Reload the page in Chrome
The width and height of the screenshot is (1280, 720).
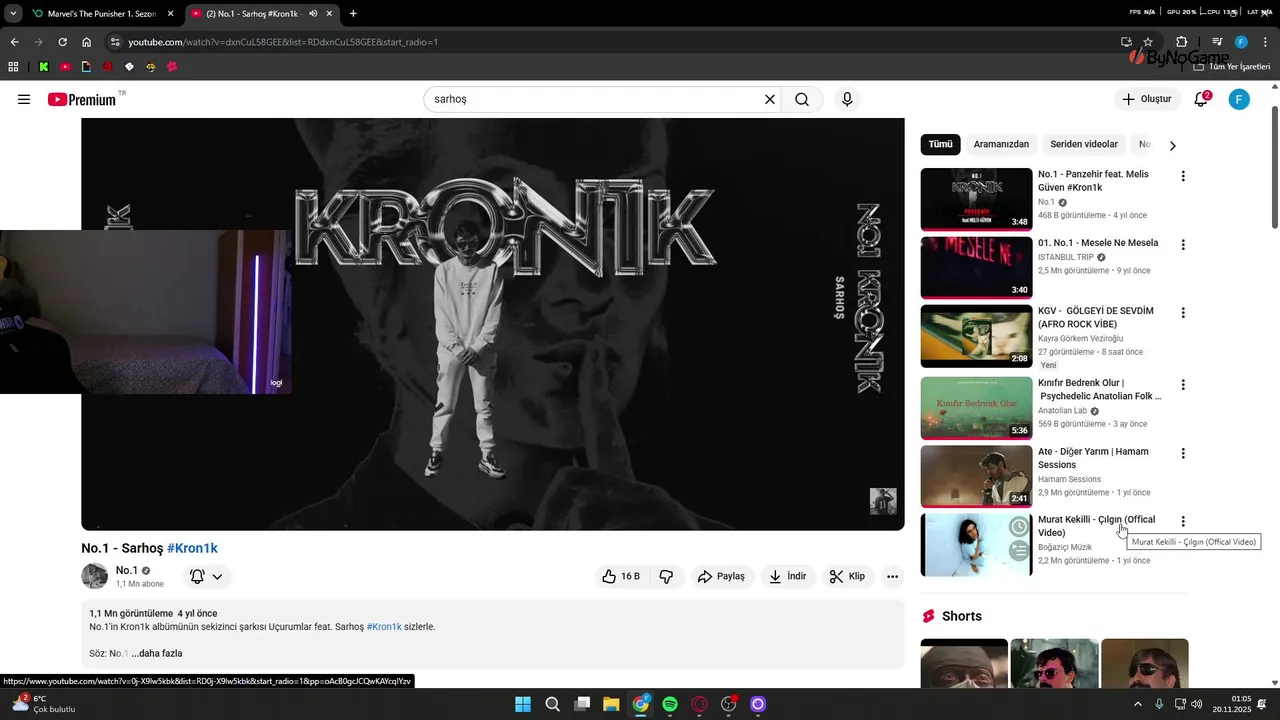pyautogui.click(x=62, y=42)
